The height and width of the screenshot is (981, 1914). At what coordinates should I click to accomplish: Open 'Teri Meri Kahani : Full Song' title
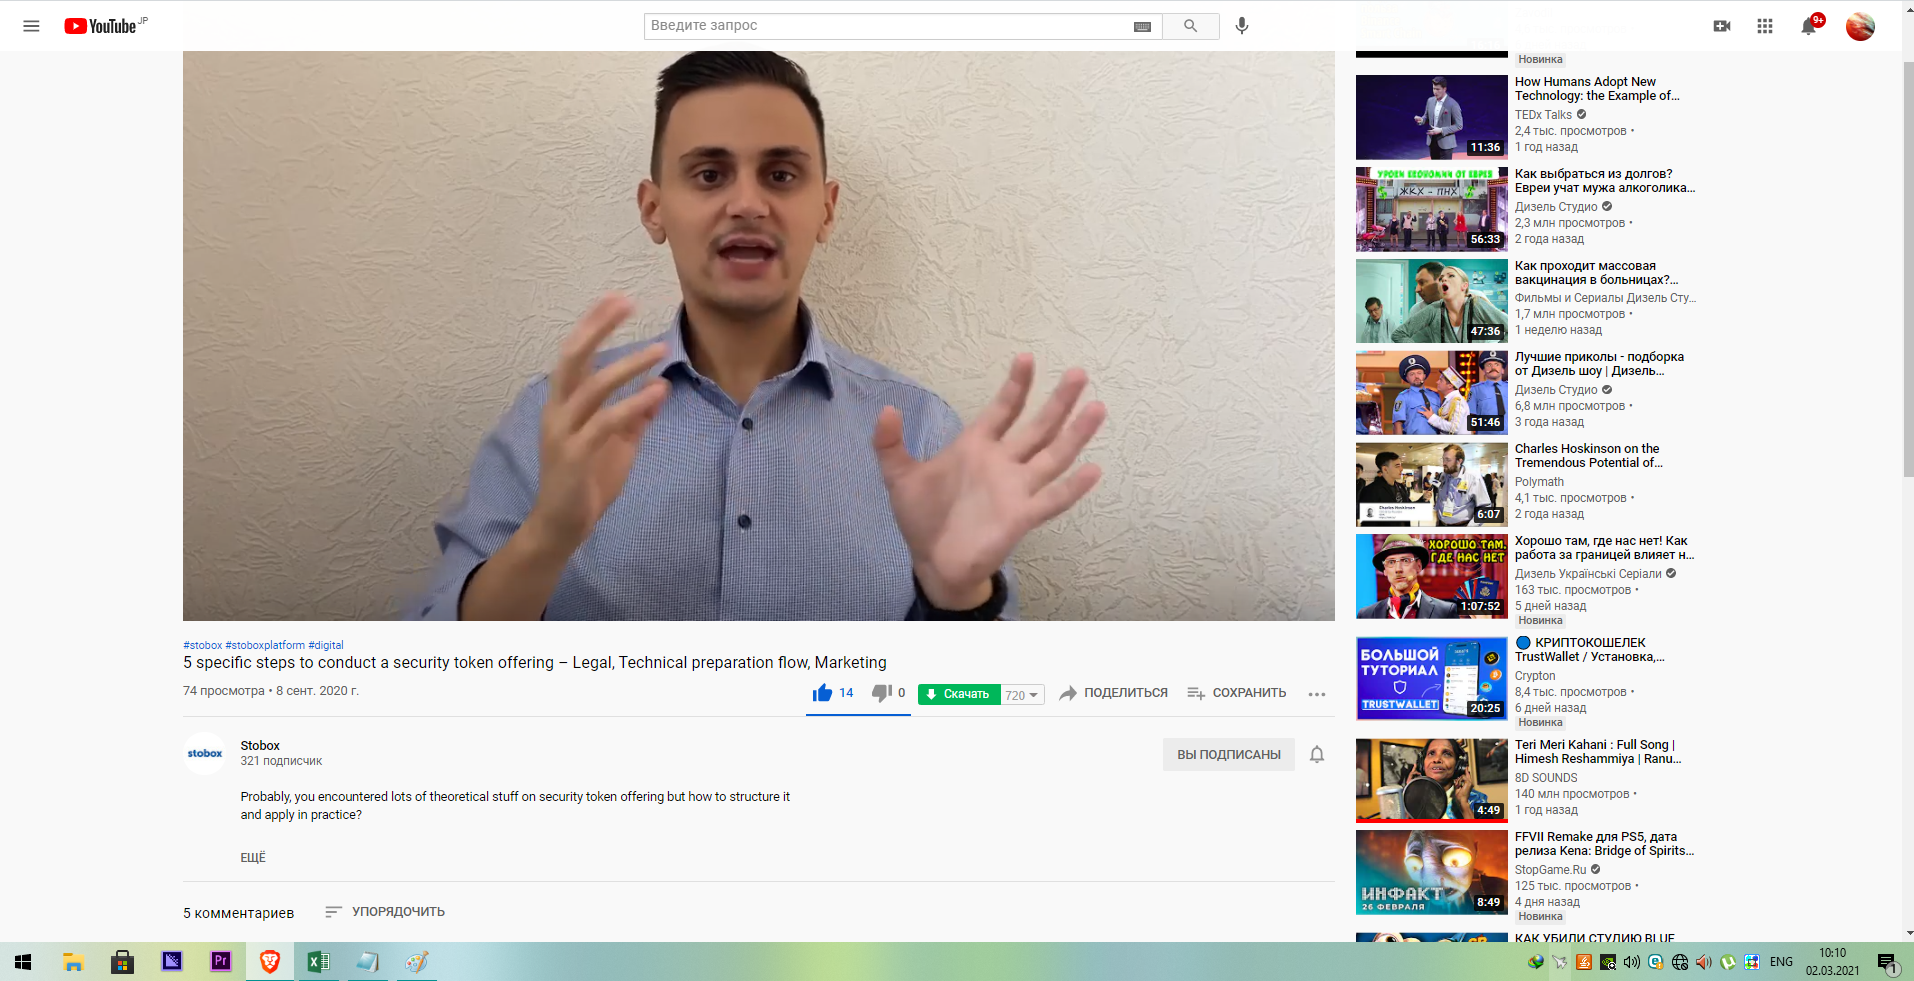tap(1598, 752)
